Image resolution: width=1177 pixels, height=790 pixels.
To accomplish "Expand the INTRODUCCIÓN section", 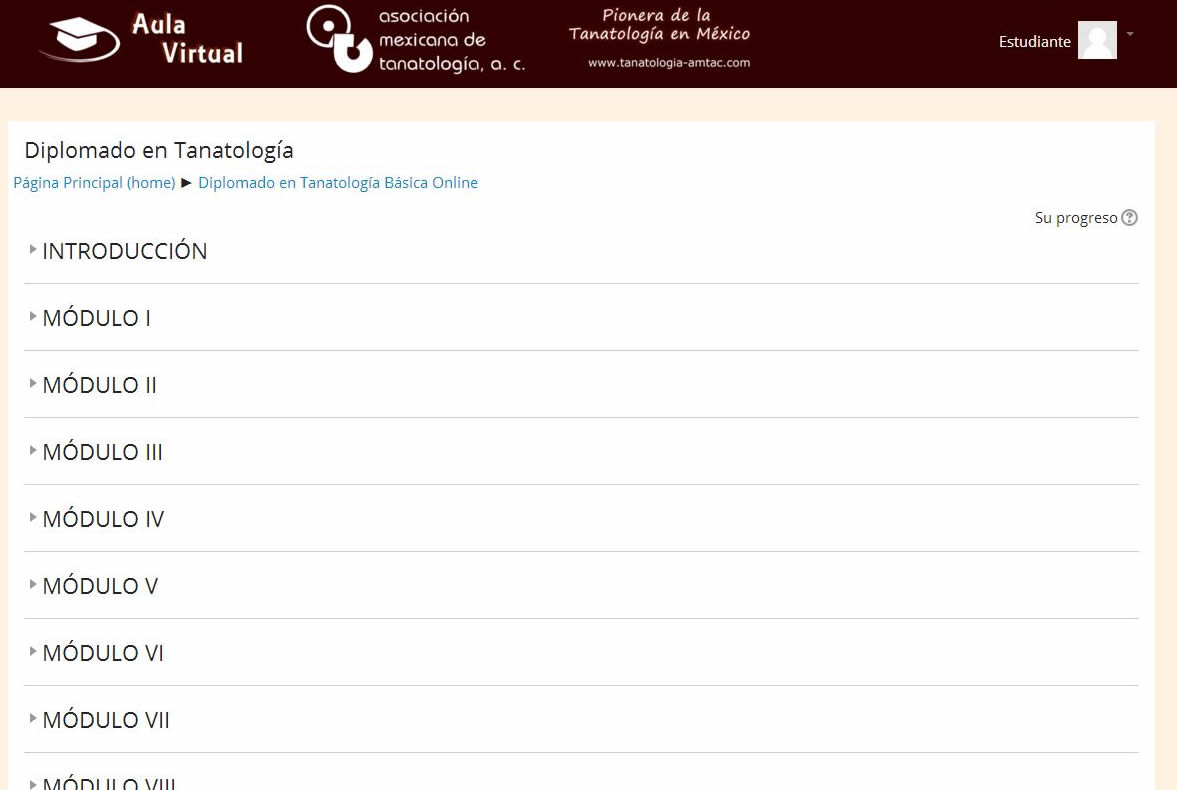I will coord(123,251).
